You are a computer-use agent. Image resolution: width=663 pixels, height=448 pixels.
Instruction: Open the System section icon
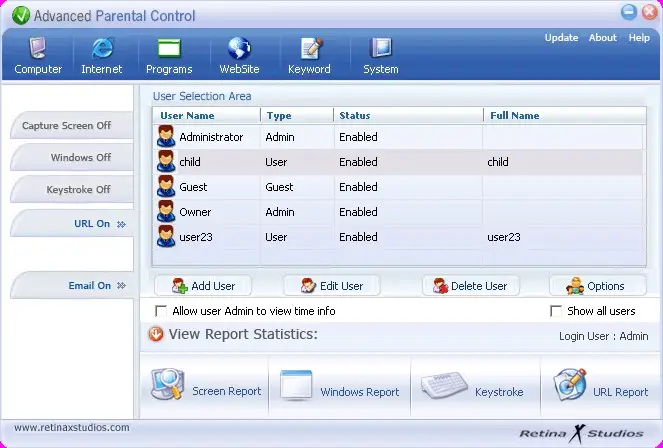(381, 47)
